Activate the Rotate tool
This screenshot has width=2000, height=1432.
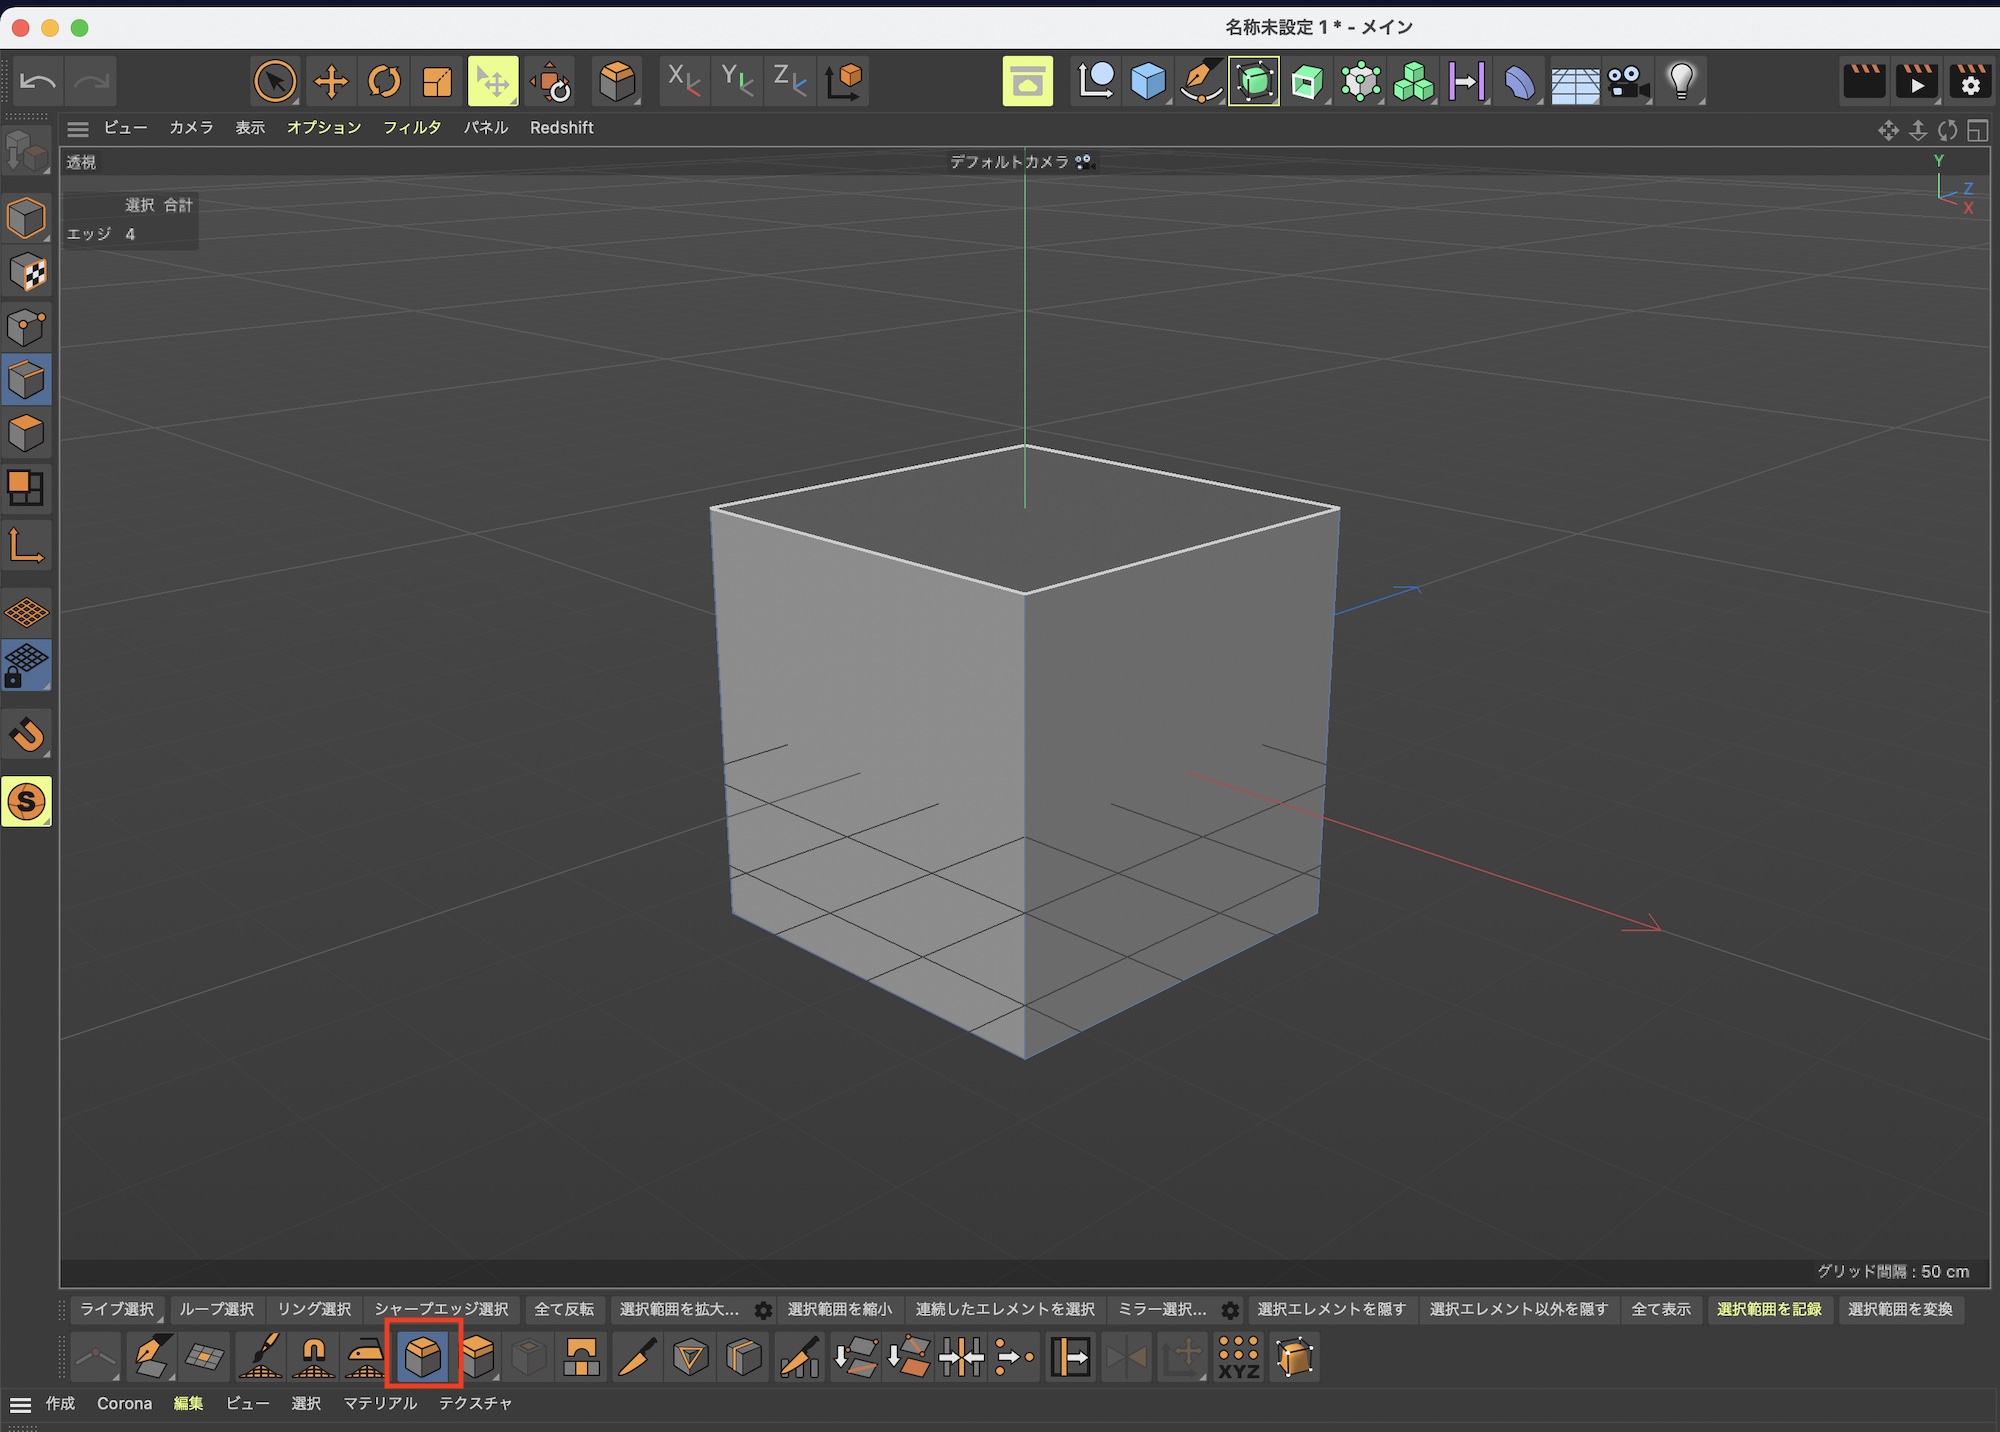pyautogui.click(x=384, y=82)
